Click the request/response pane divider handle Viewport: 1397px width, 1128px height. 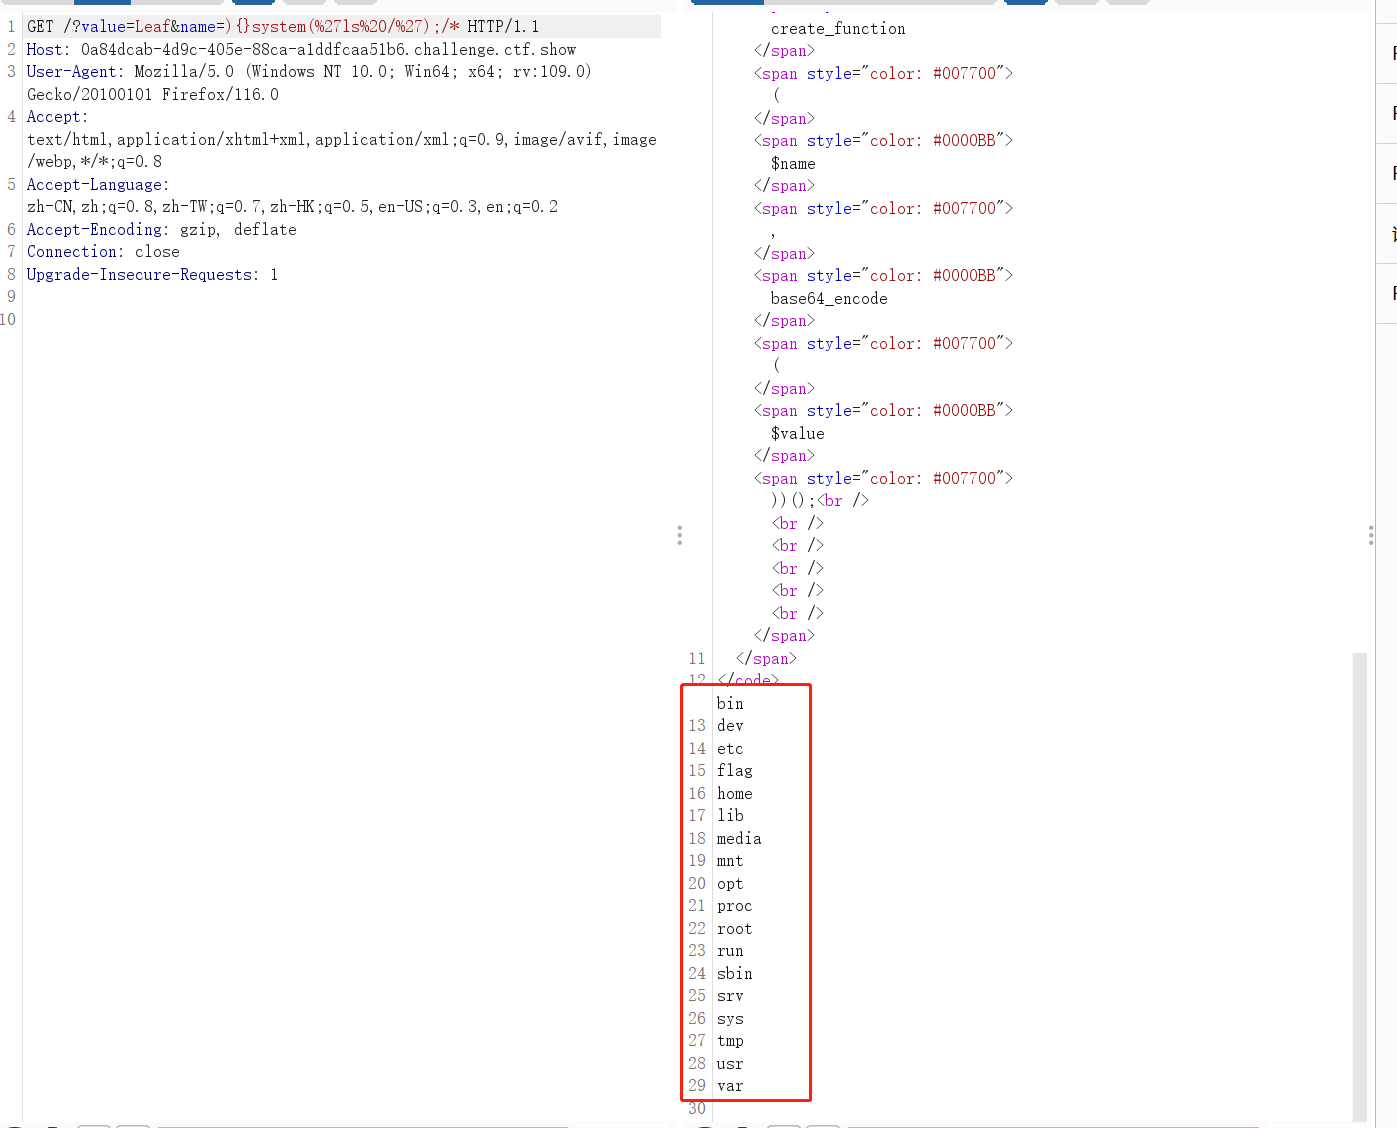679,535
